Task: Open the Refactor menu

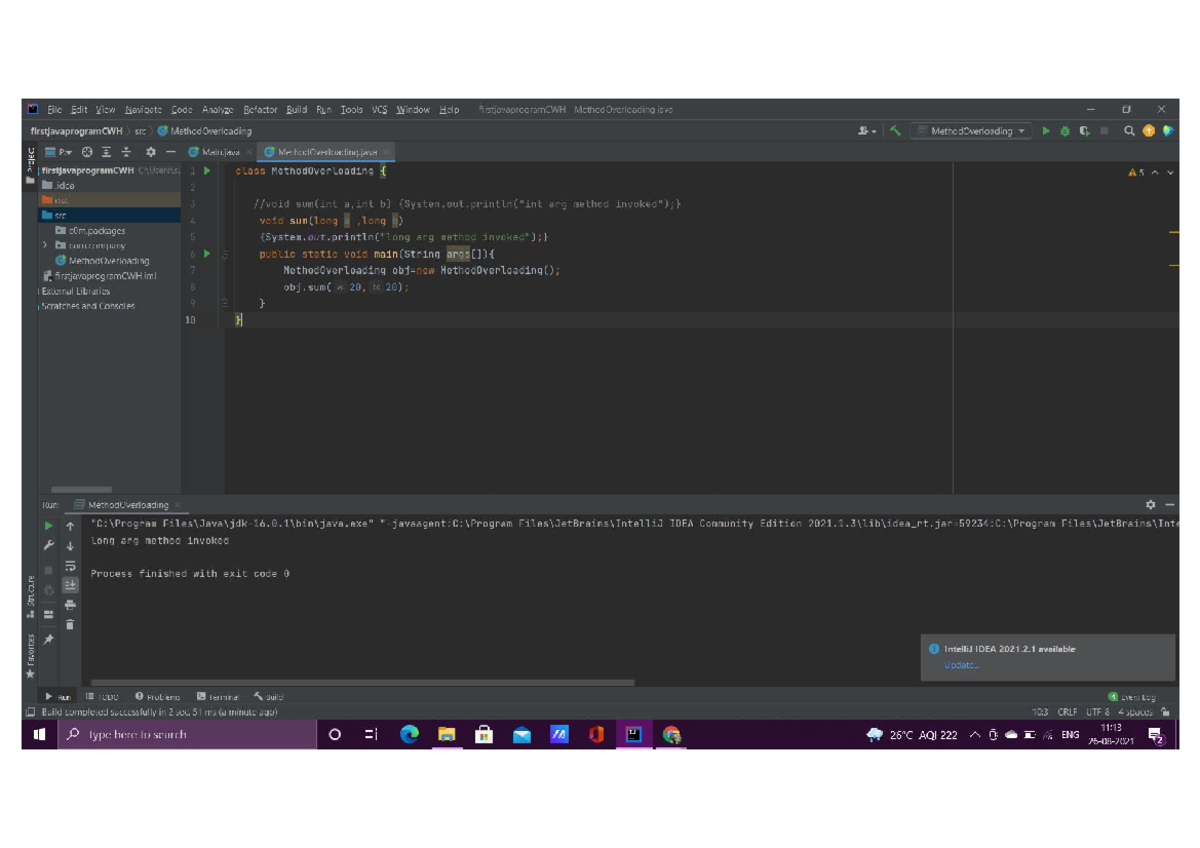Action: pos(261,110)
